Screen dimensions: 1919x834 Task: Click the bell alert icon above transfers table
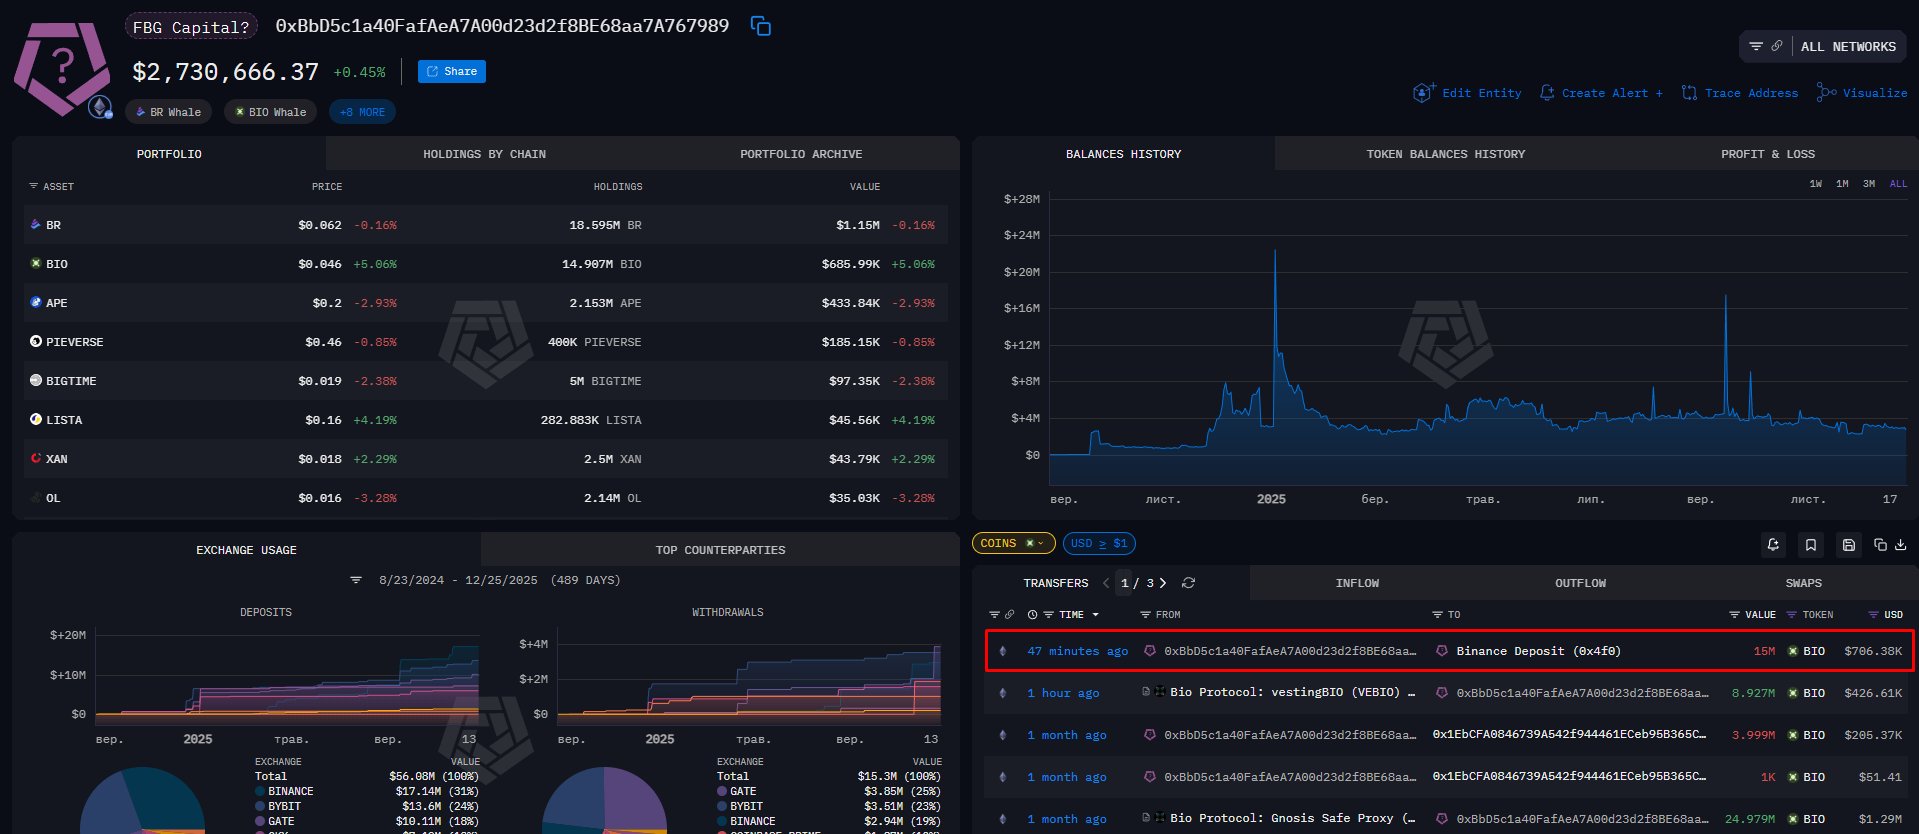1773,545
